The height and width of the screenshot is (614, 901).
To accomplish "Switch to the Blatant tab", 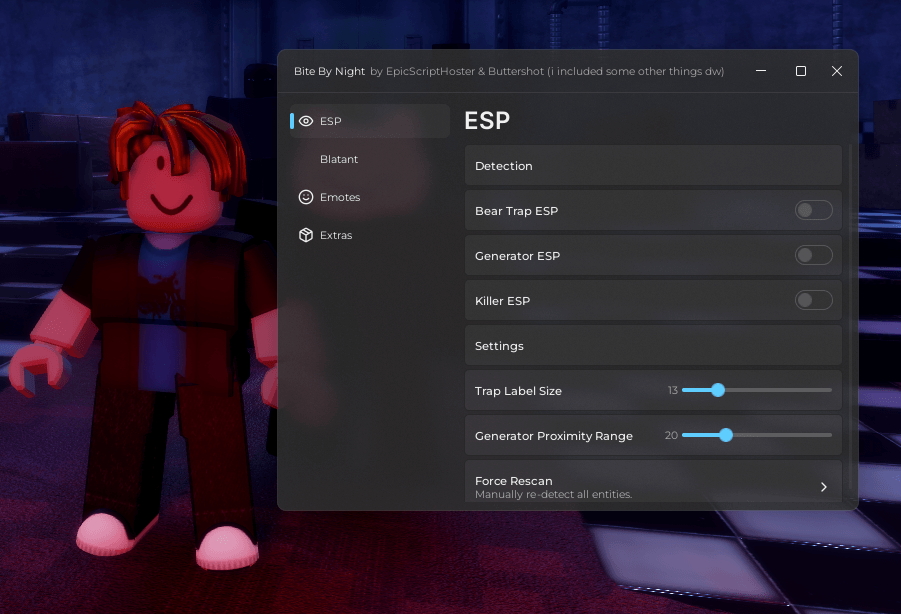I will click(x=369, y=159).
